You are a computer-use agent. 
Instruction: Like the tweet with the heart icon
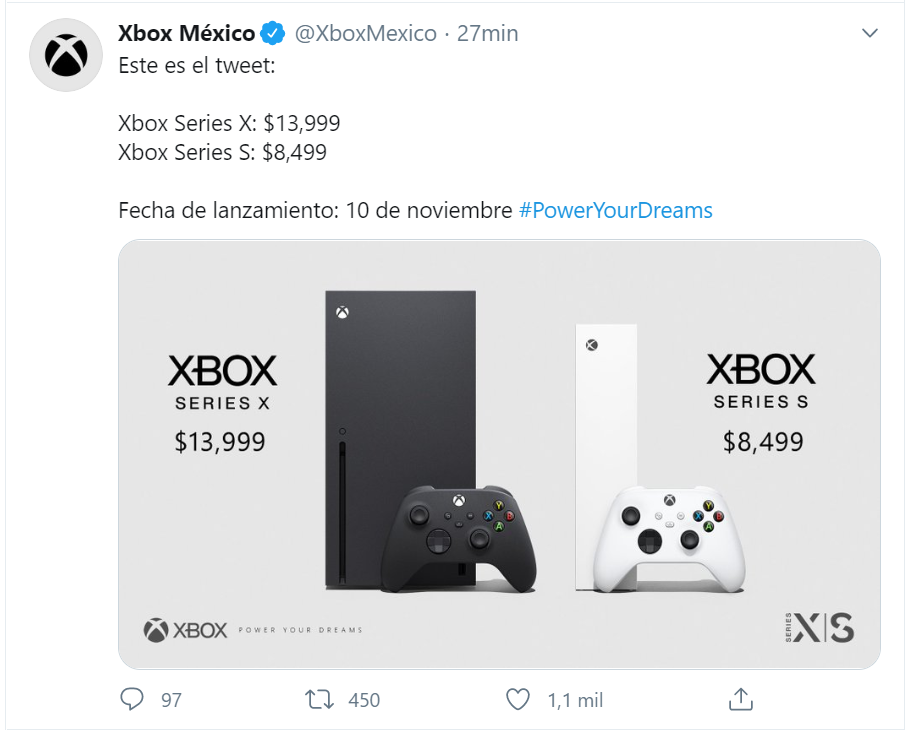click(x=516, y=699)
